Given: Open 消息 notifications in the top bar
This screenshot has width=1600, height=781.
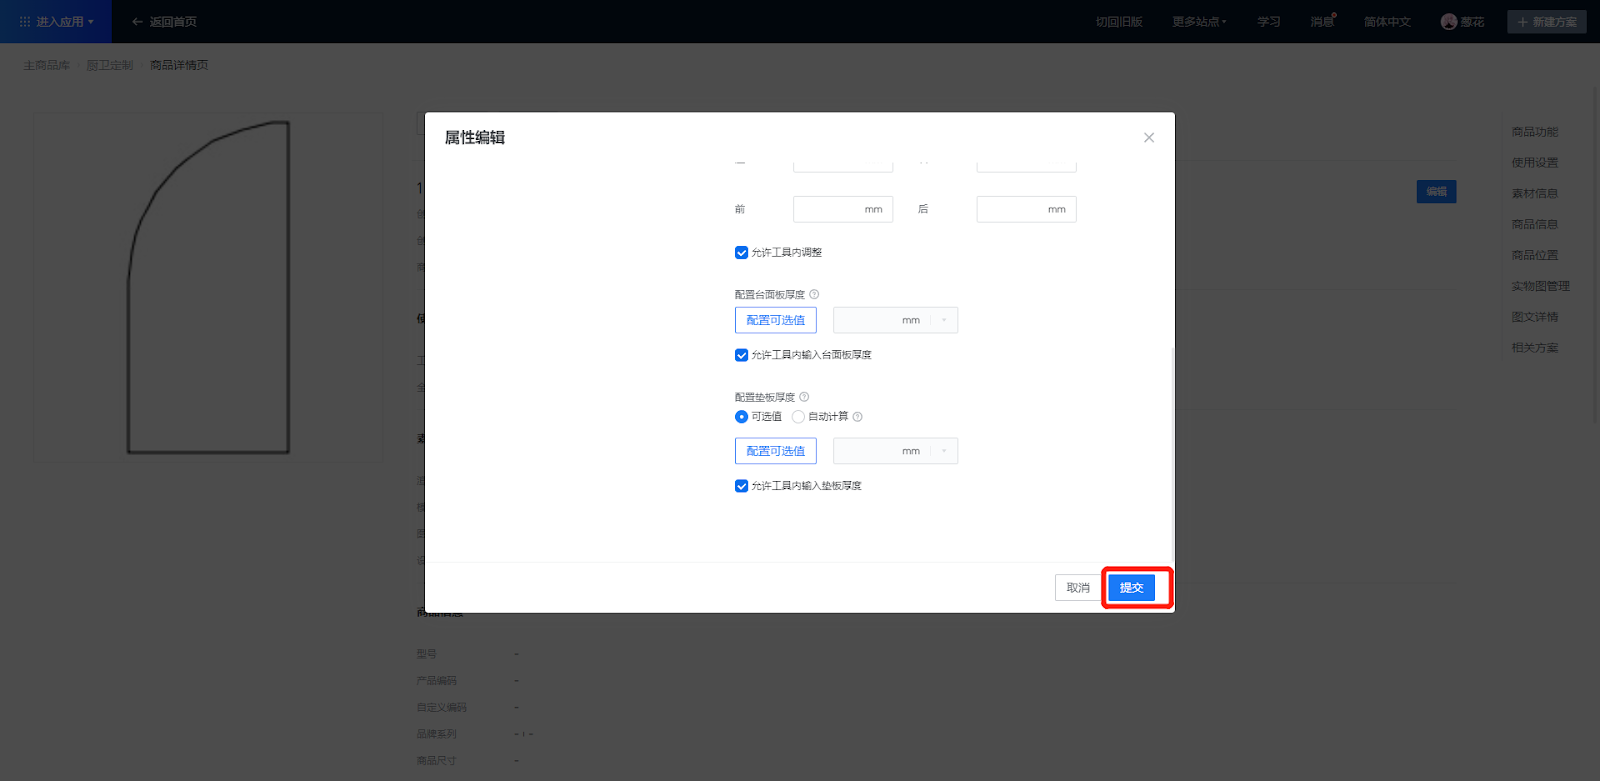Looking at the screenshot, I should pos(1323,22).
